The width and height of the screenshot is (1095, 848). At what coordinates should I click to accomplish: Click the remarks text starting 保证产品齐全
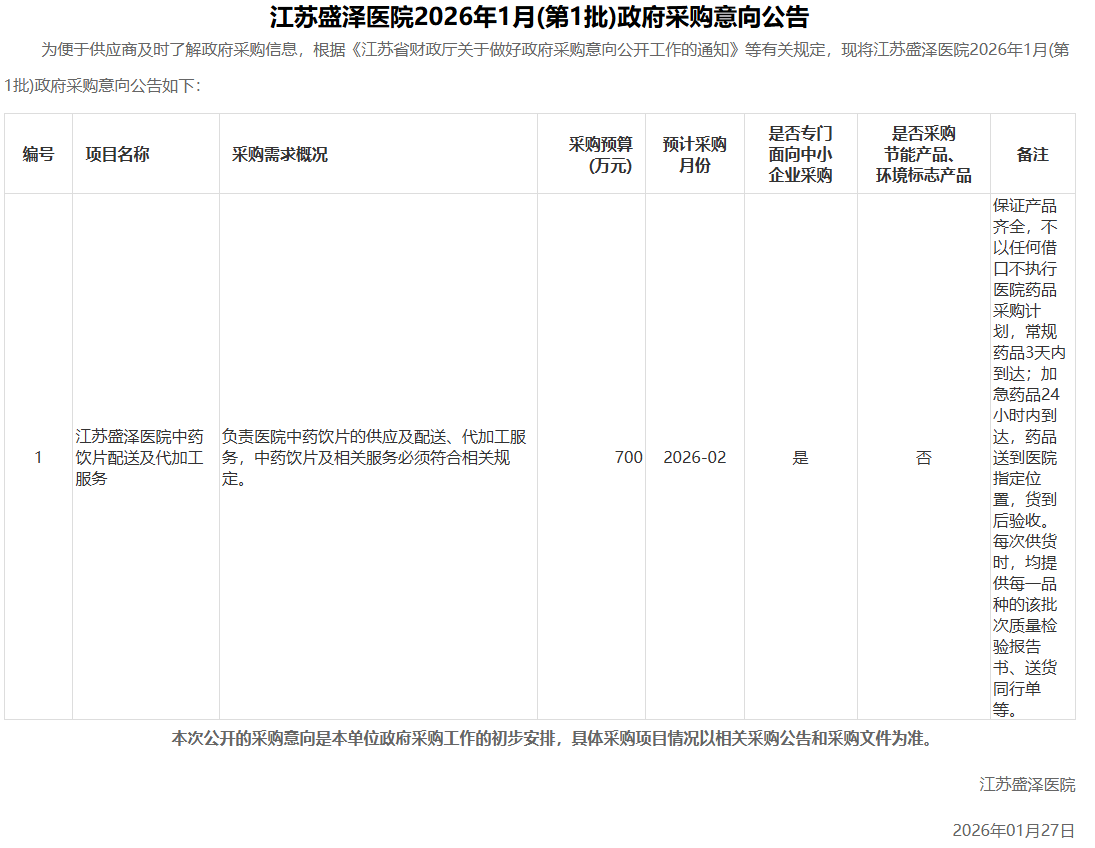click(x=1026, y=457)
